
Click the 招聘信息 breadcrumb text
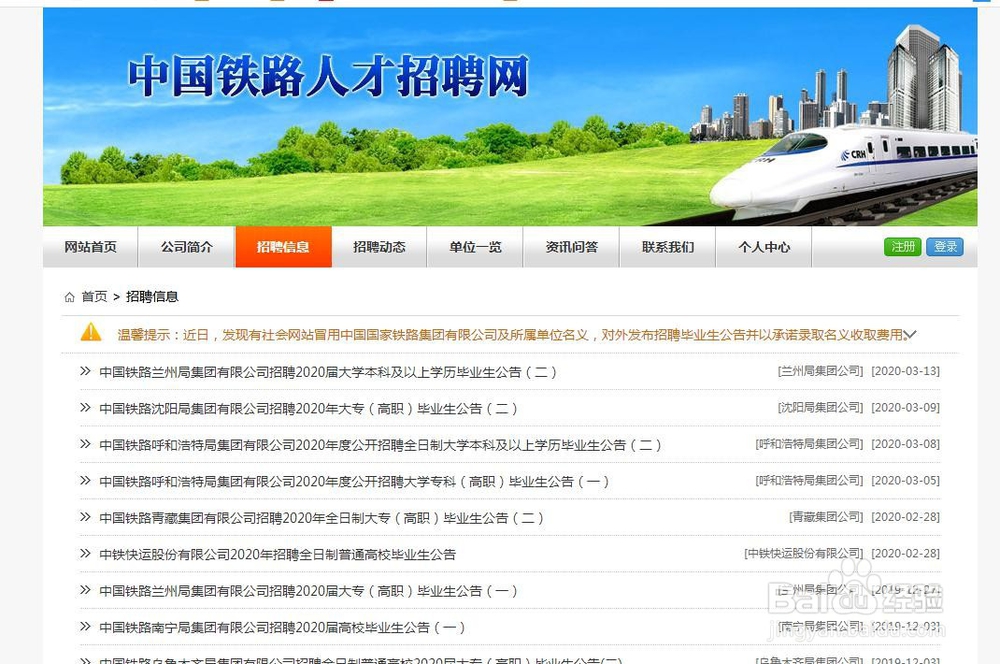[x=152, y=297]
